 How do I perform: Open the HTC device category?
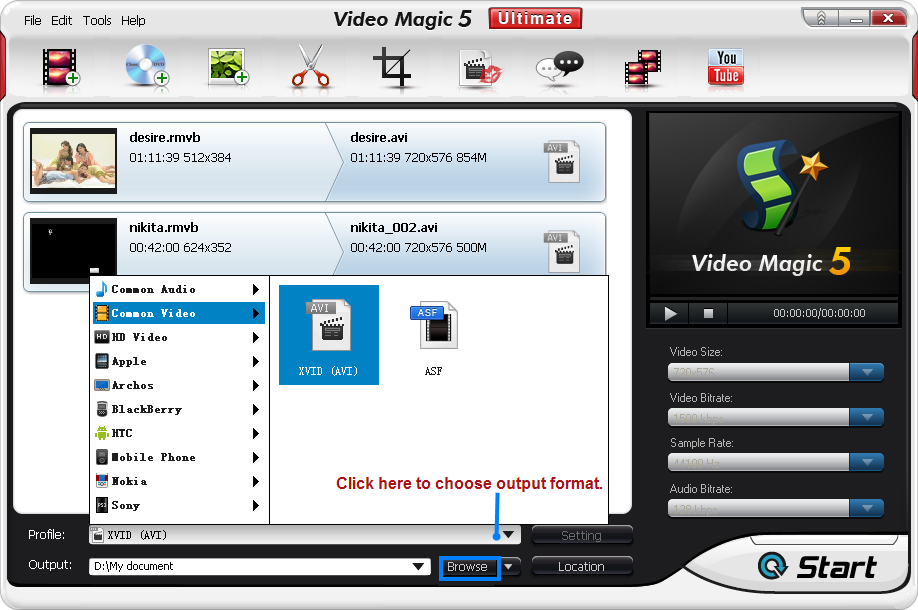coord(179,433)
